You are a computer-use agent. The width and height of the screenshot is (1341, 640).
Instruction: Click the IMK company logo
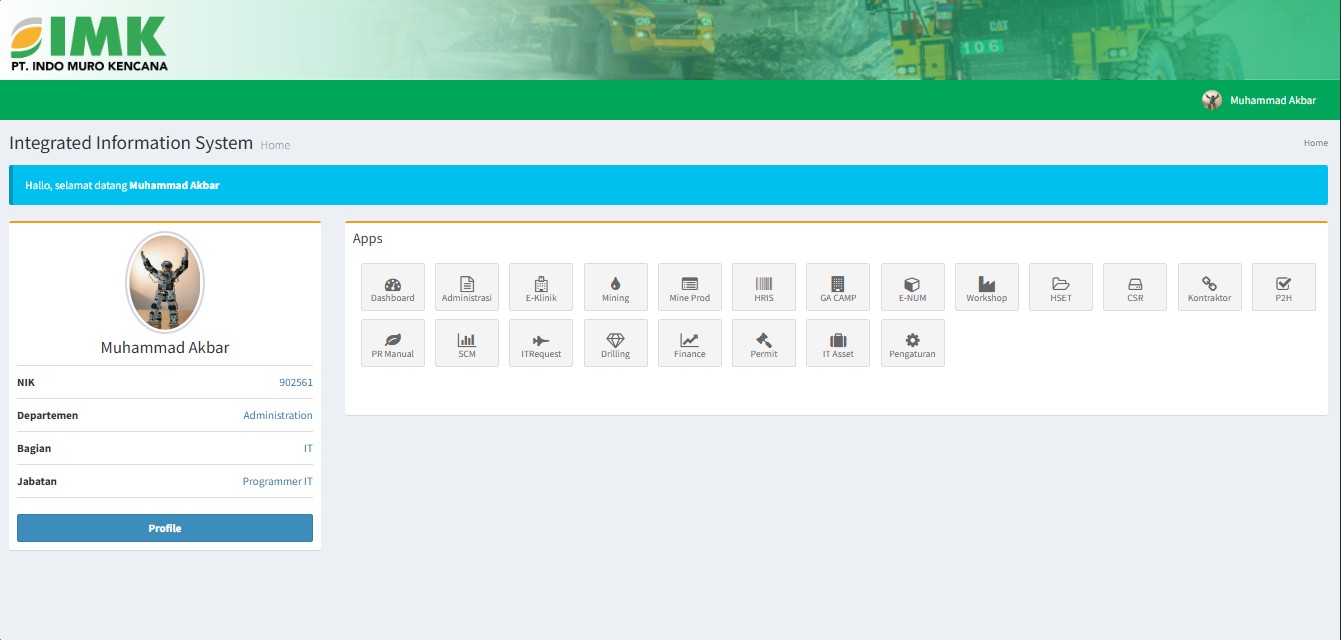[x=89, y=43]
